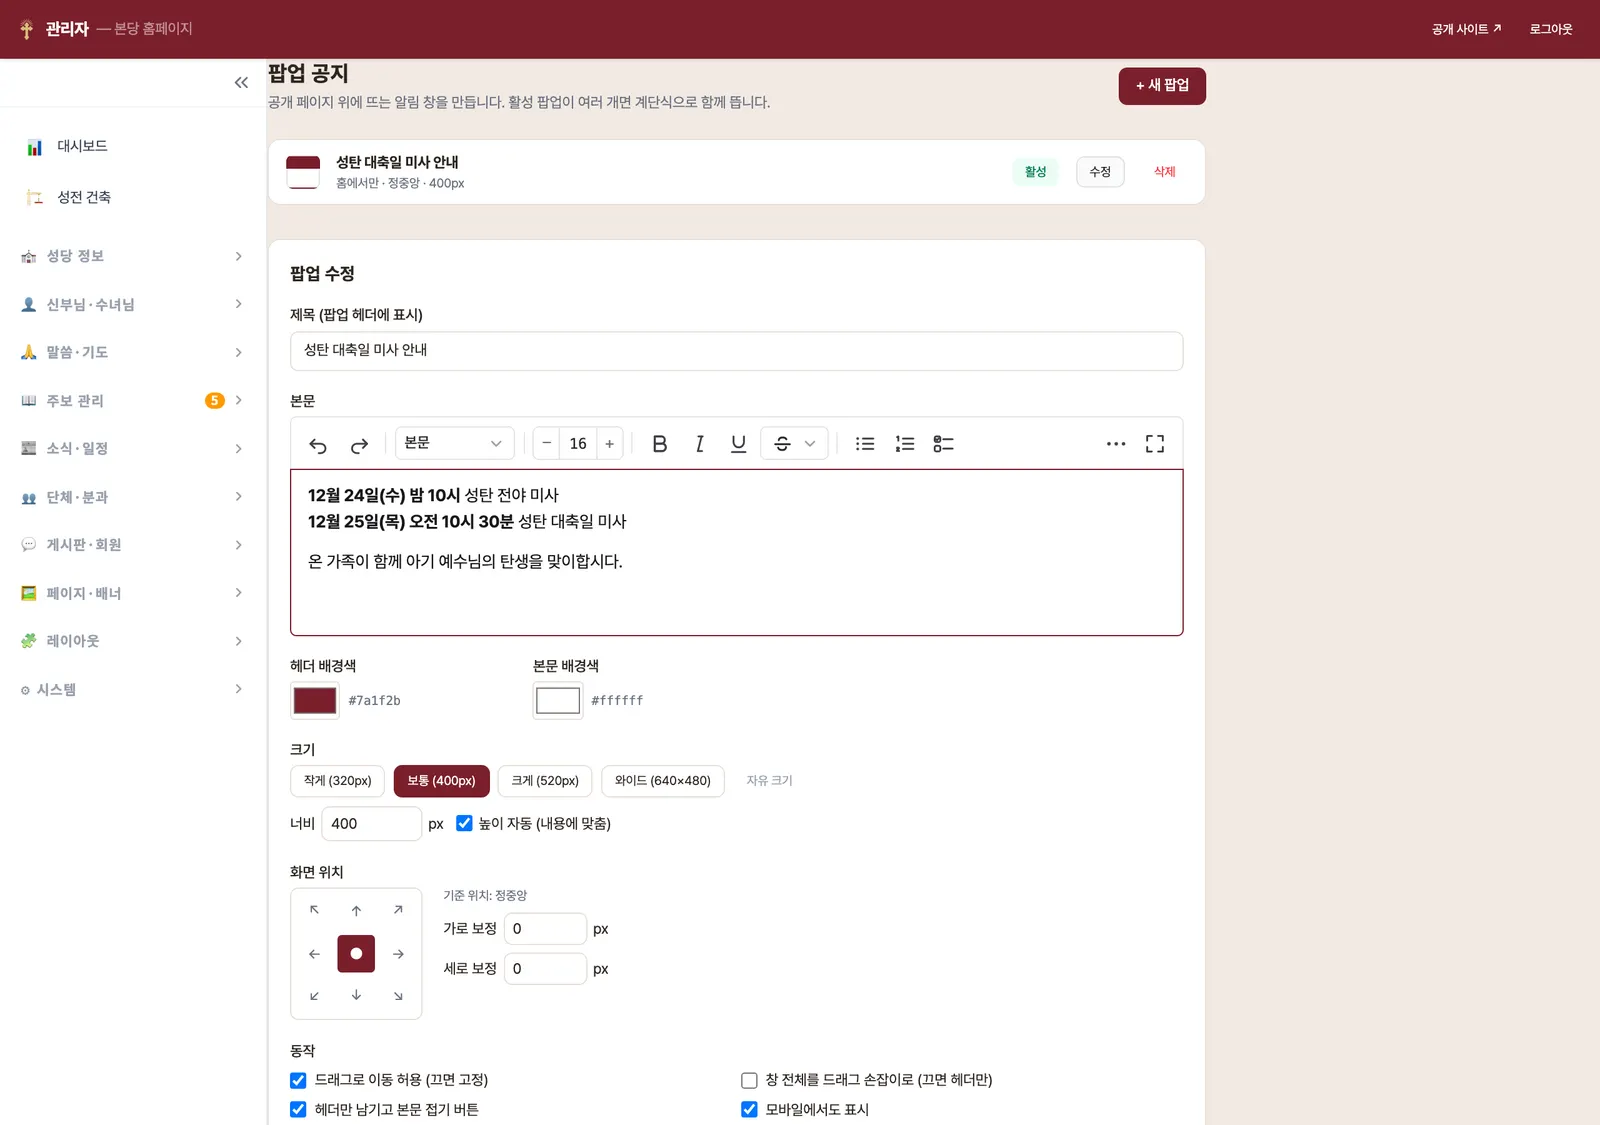Select 자유 크기 size option
Screen dimensions: 1600x1125
coord(769,781)
